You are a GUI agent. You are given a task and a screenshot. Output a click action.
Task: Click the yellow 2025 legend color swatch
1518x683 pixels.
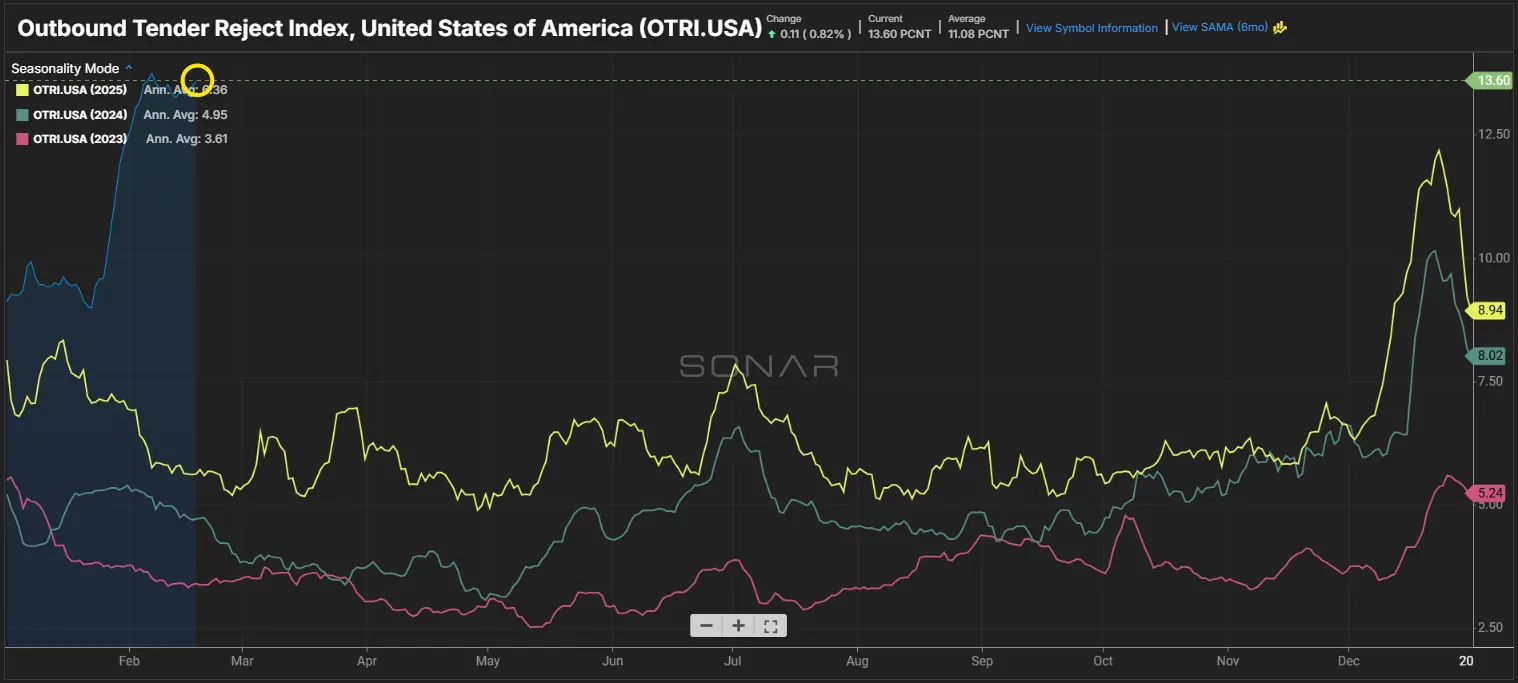coord(20,90)
